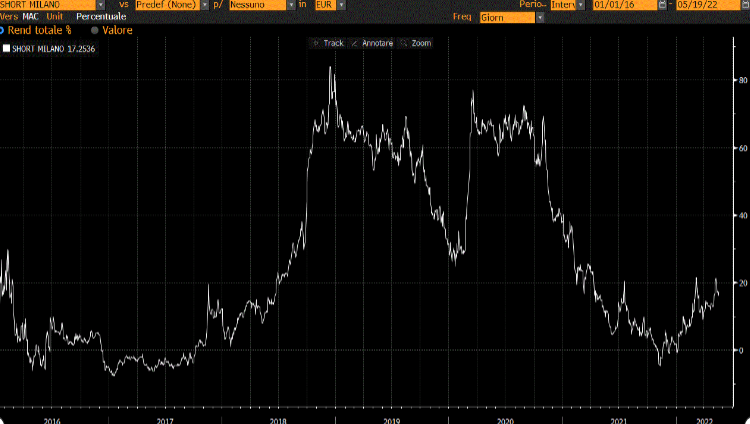This screenshot has width=750, height=424.
Task: Click the Annotare pencil tool
Action: 370,43
